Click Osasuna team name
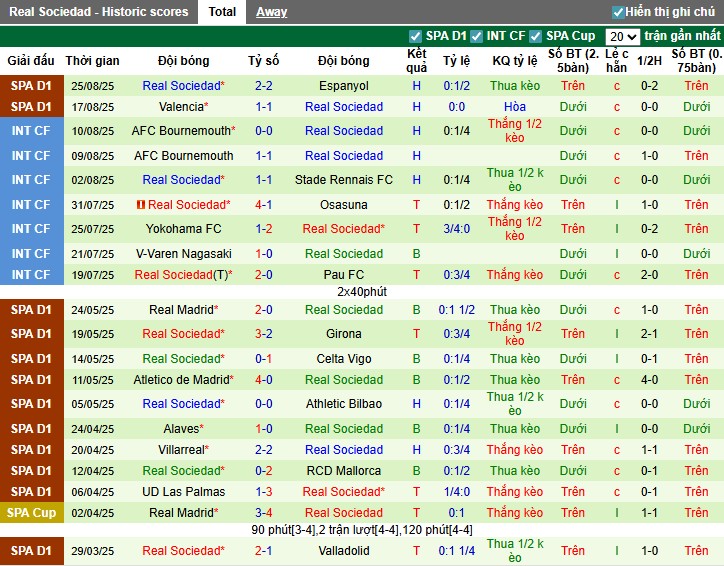The image size is (724, 566). click(x=344, y=205)
